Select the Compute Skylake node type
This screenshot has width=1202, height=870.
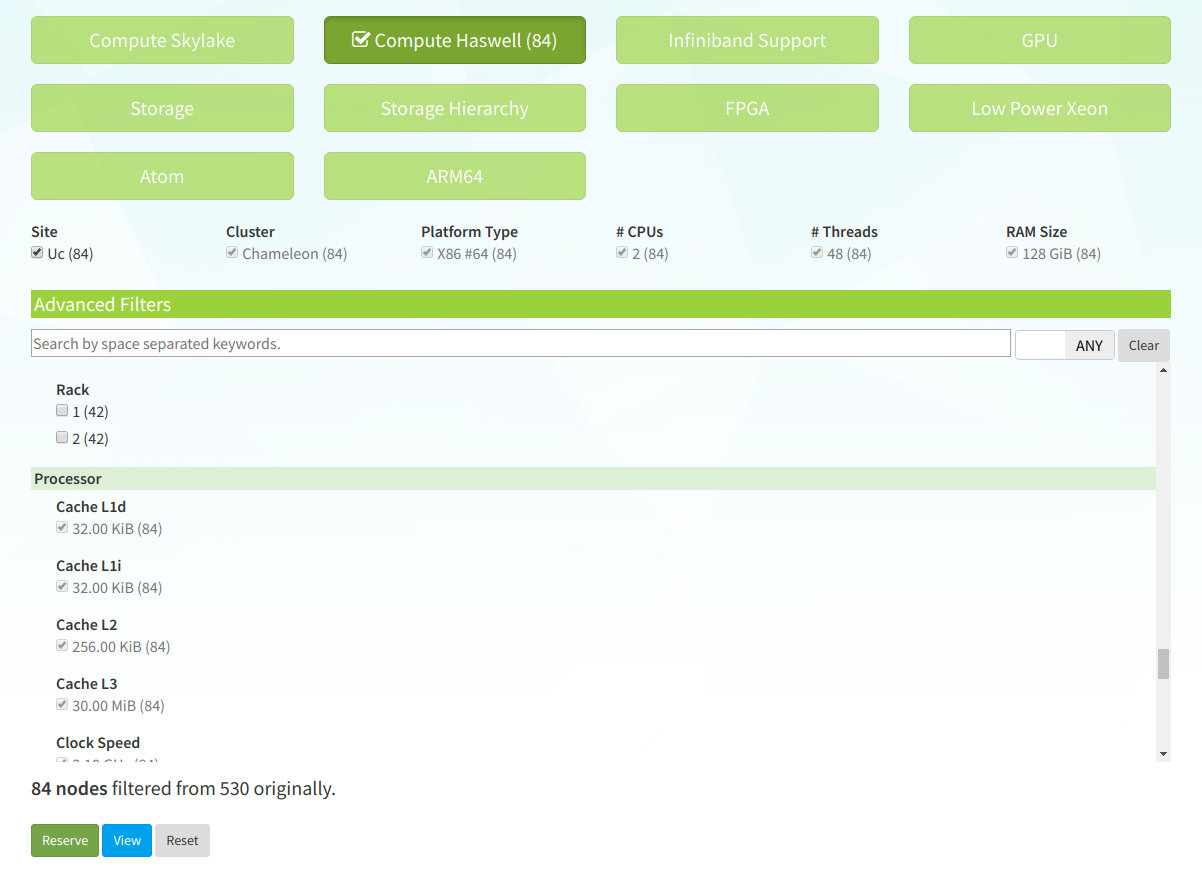point(162,40)
